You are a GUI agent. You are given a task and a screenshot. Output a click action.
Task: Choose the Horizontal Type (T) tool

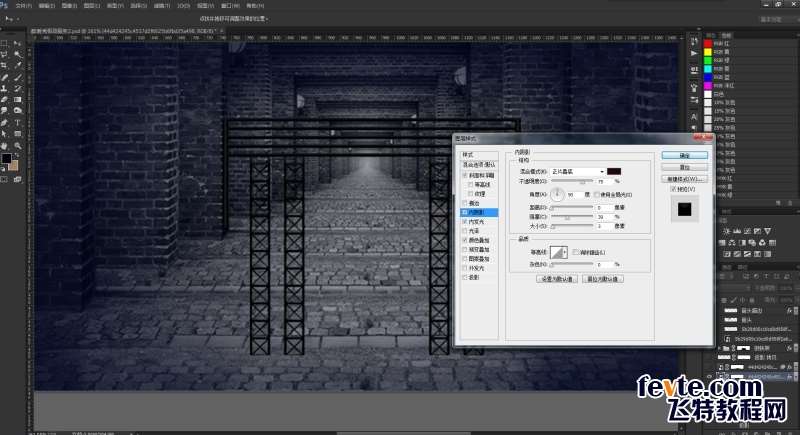pos(17,122)
